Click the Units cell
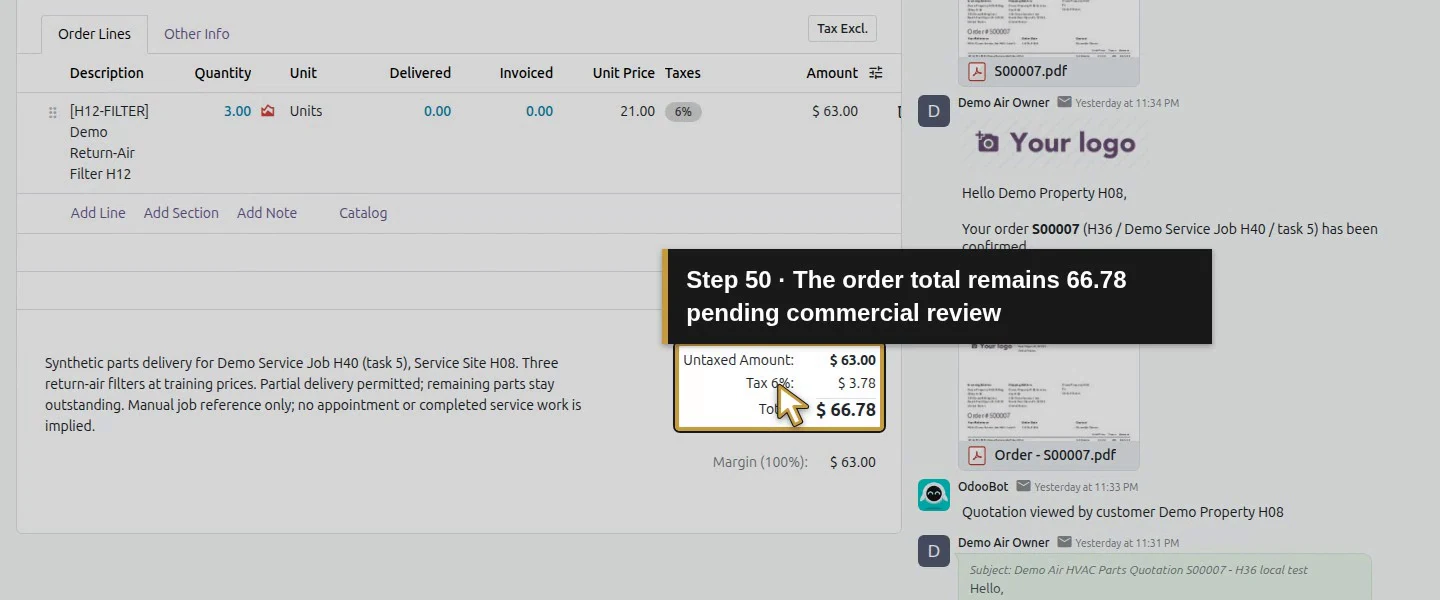This screenshot has height=600, width=1440. (306, 111)
